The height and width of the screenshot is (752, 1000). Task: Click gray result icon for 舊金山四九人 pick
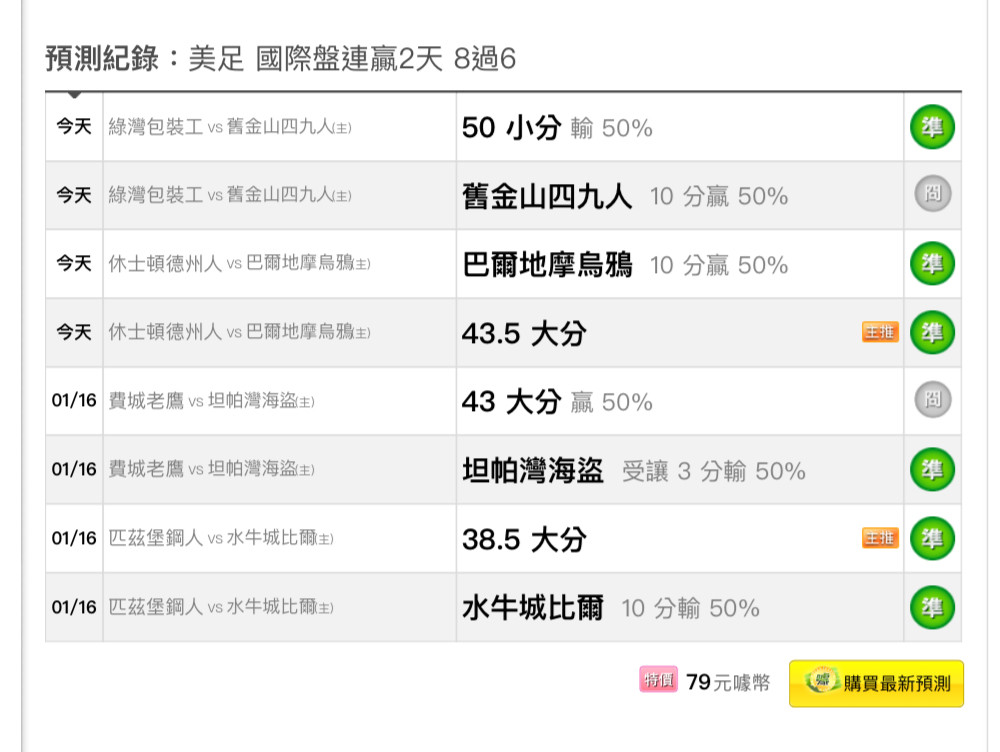click(x=932, y=194)
